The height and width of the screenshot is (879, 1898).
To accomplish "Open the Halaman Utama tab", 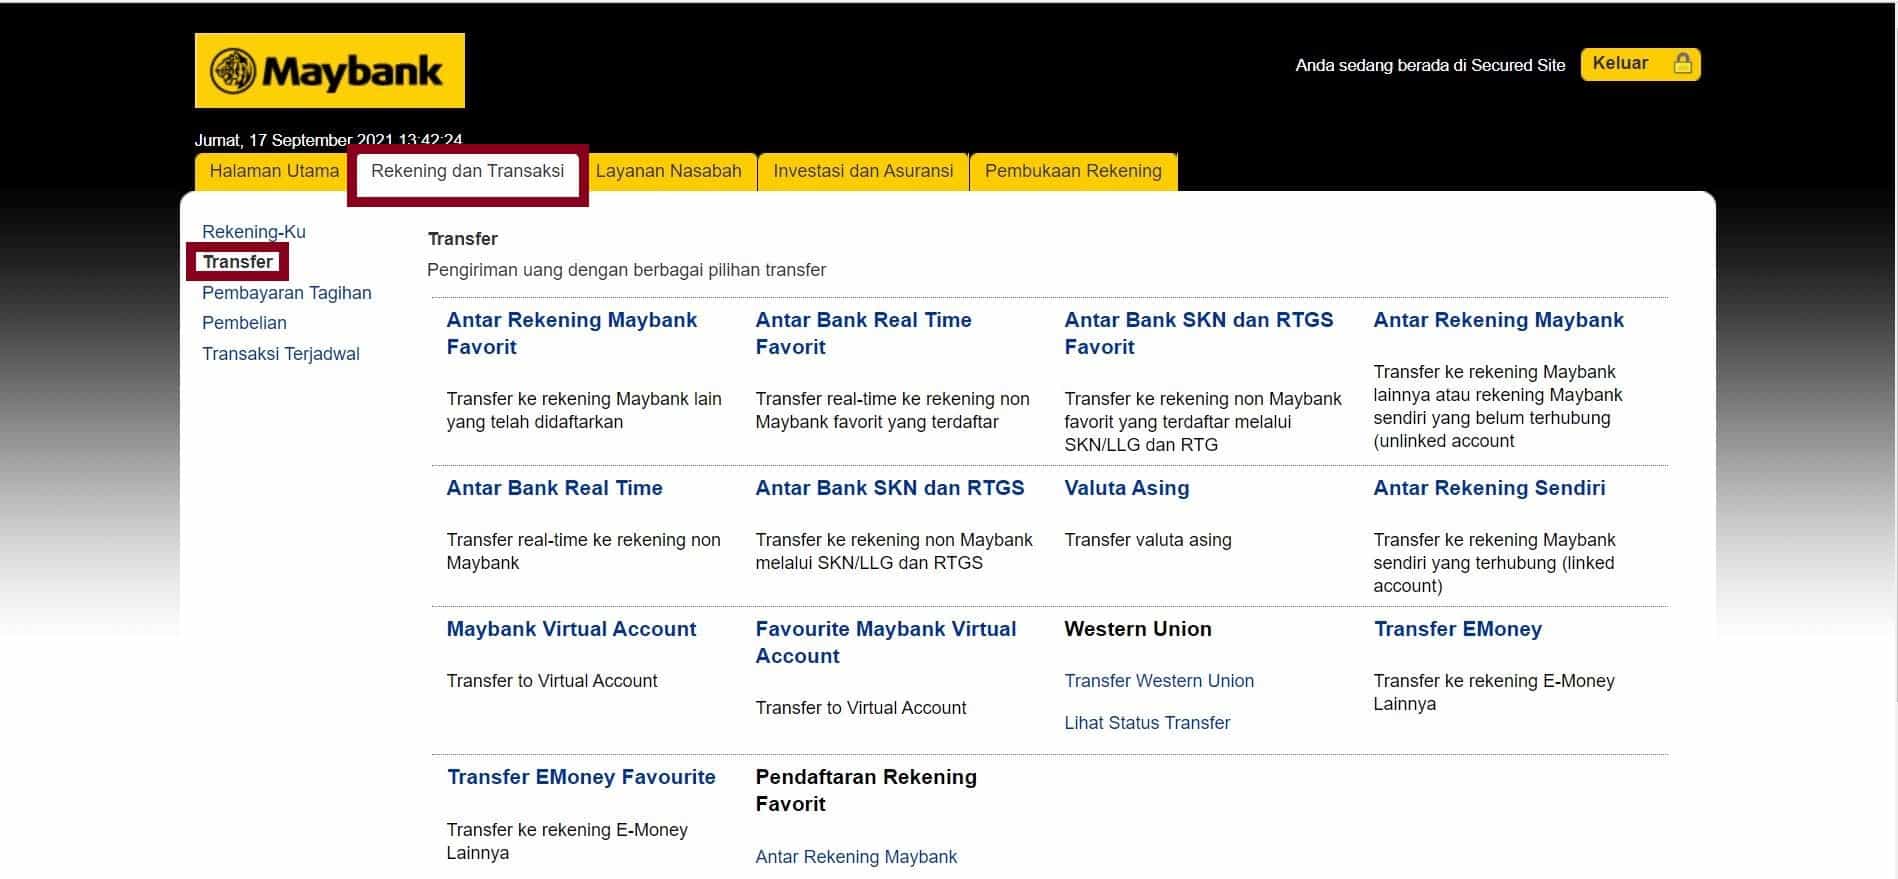I will pyautogui.click(x=274, y=171).
